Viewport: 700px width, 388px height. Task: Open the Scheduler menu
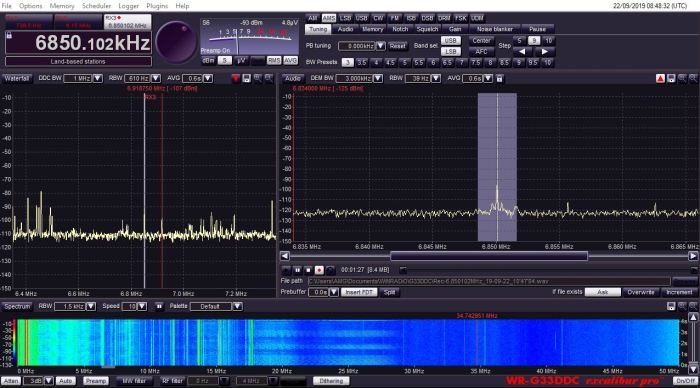(x=96, y=6)
